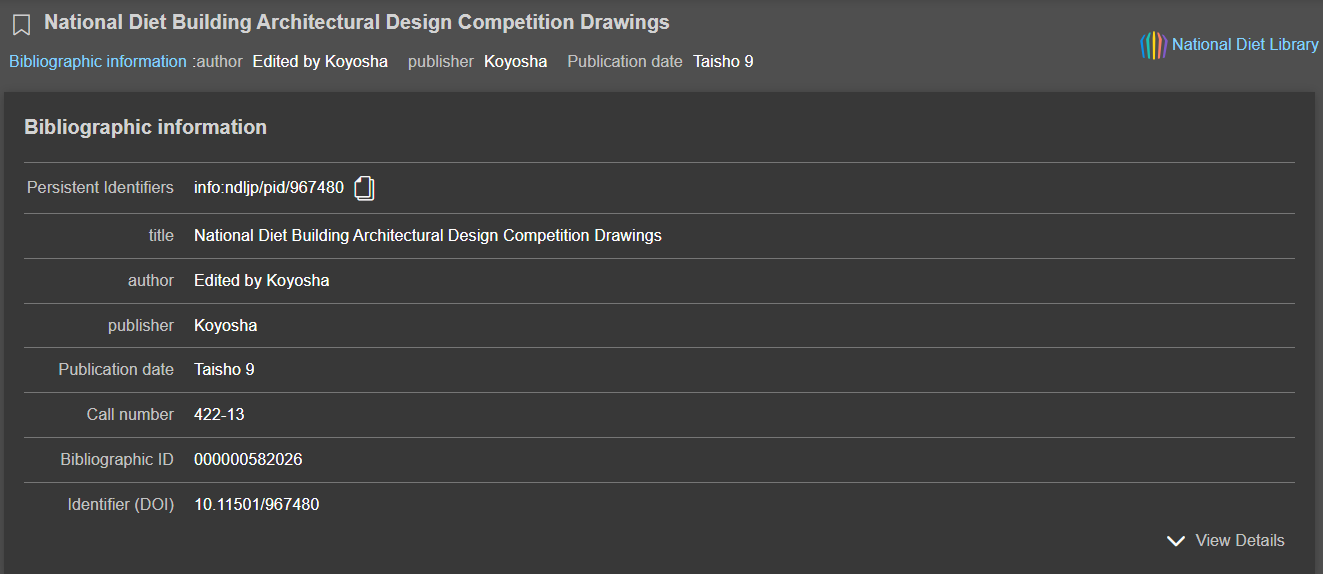Click the DOI value 10.11501/967480

(257, 505)
